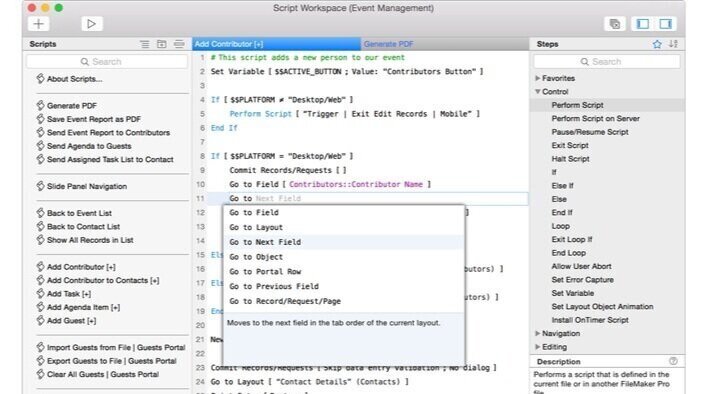The height and width of the screenshot is (394, 702).
Task: Click the plus new script button
Action: click(39, 24)
